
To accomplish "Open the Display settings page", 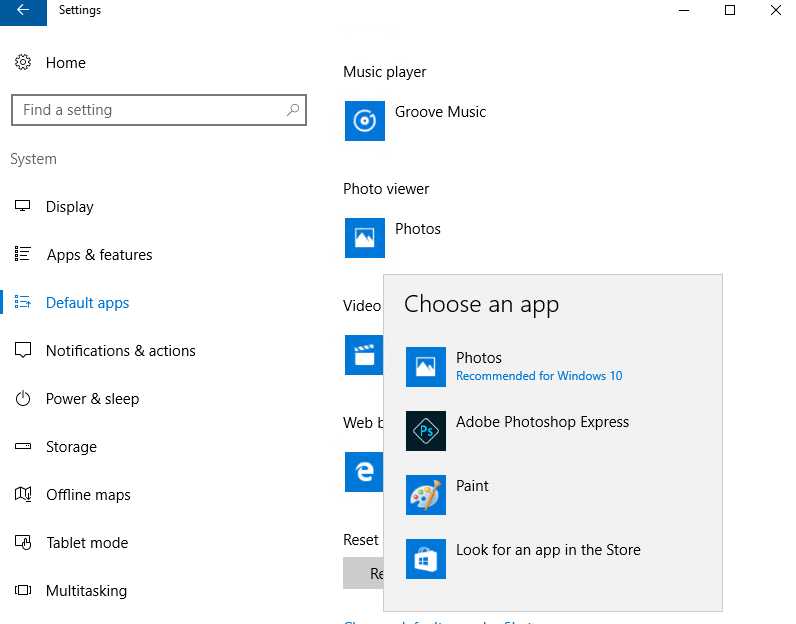I will pos(69,207).
